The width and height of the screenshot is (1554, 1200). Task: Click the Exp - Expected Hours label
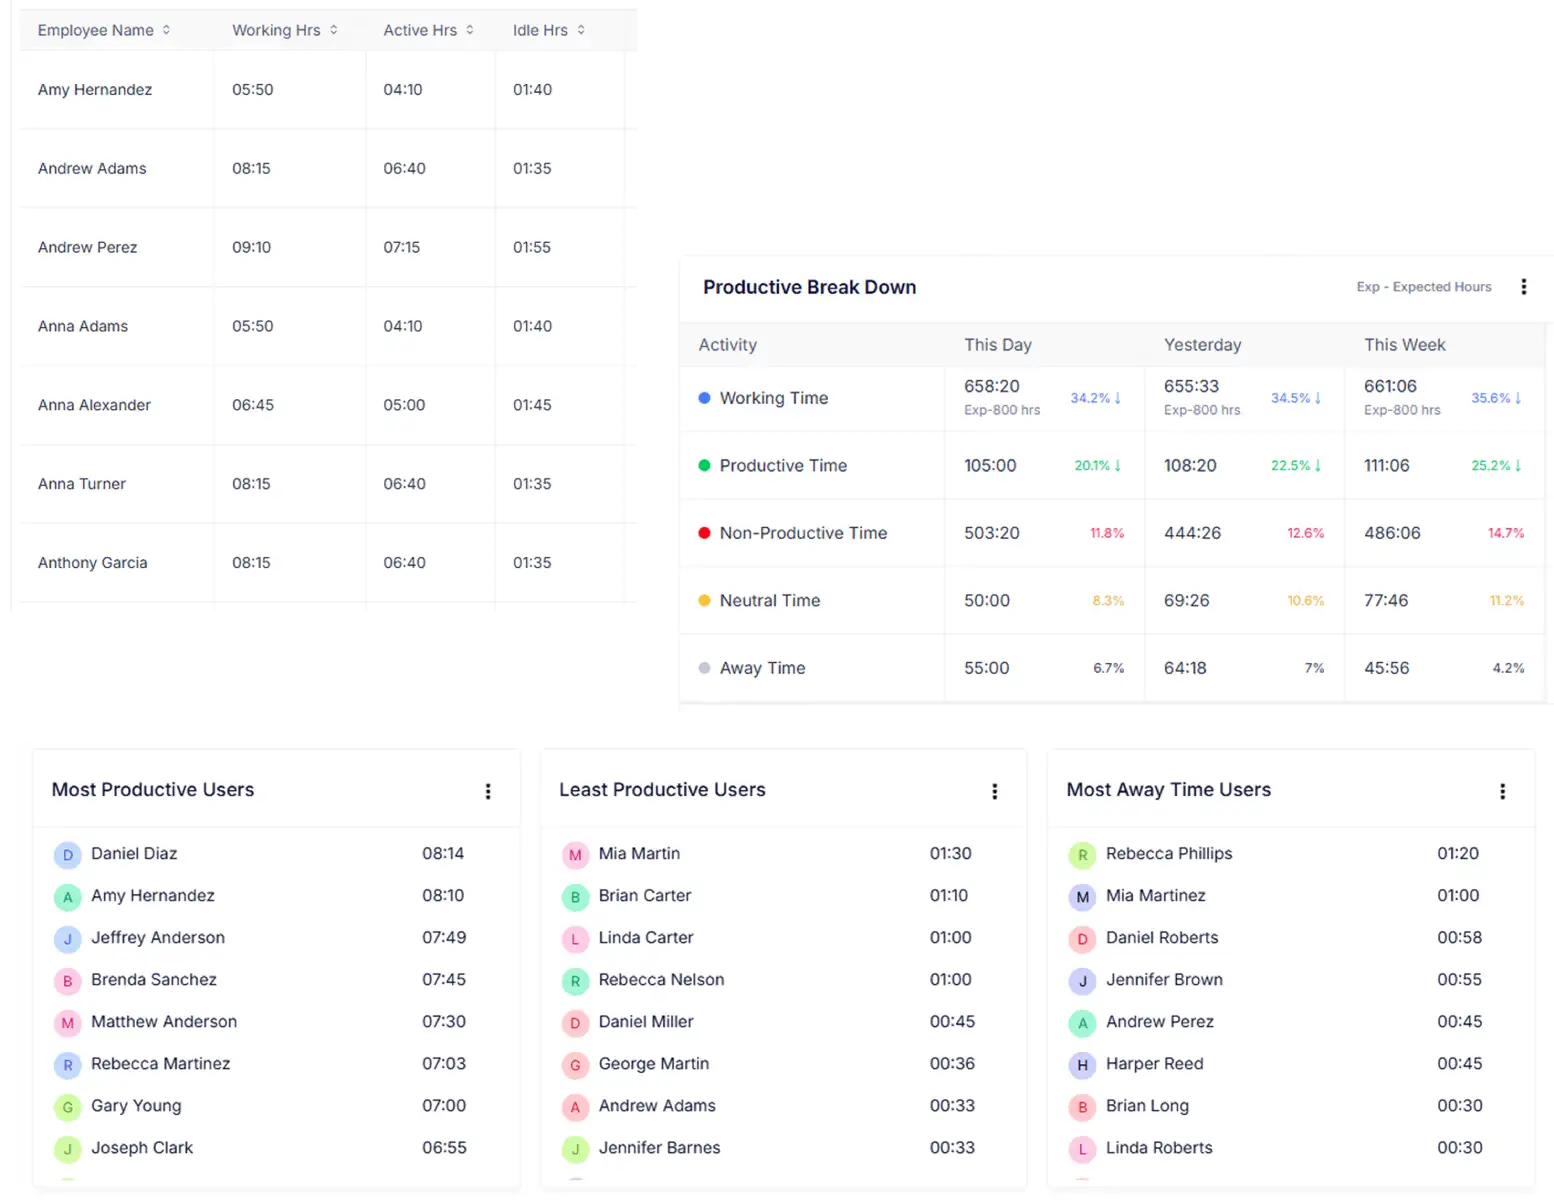pyautogui.click(x=1424, y=287)
